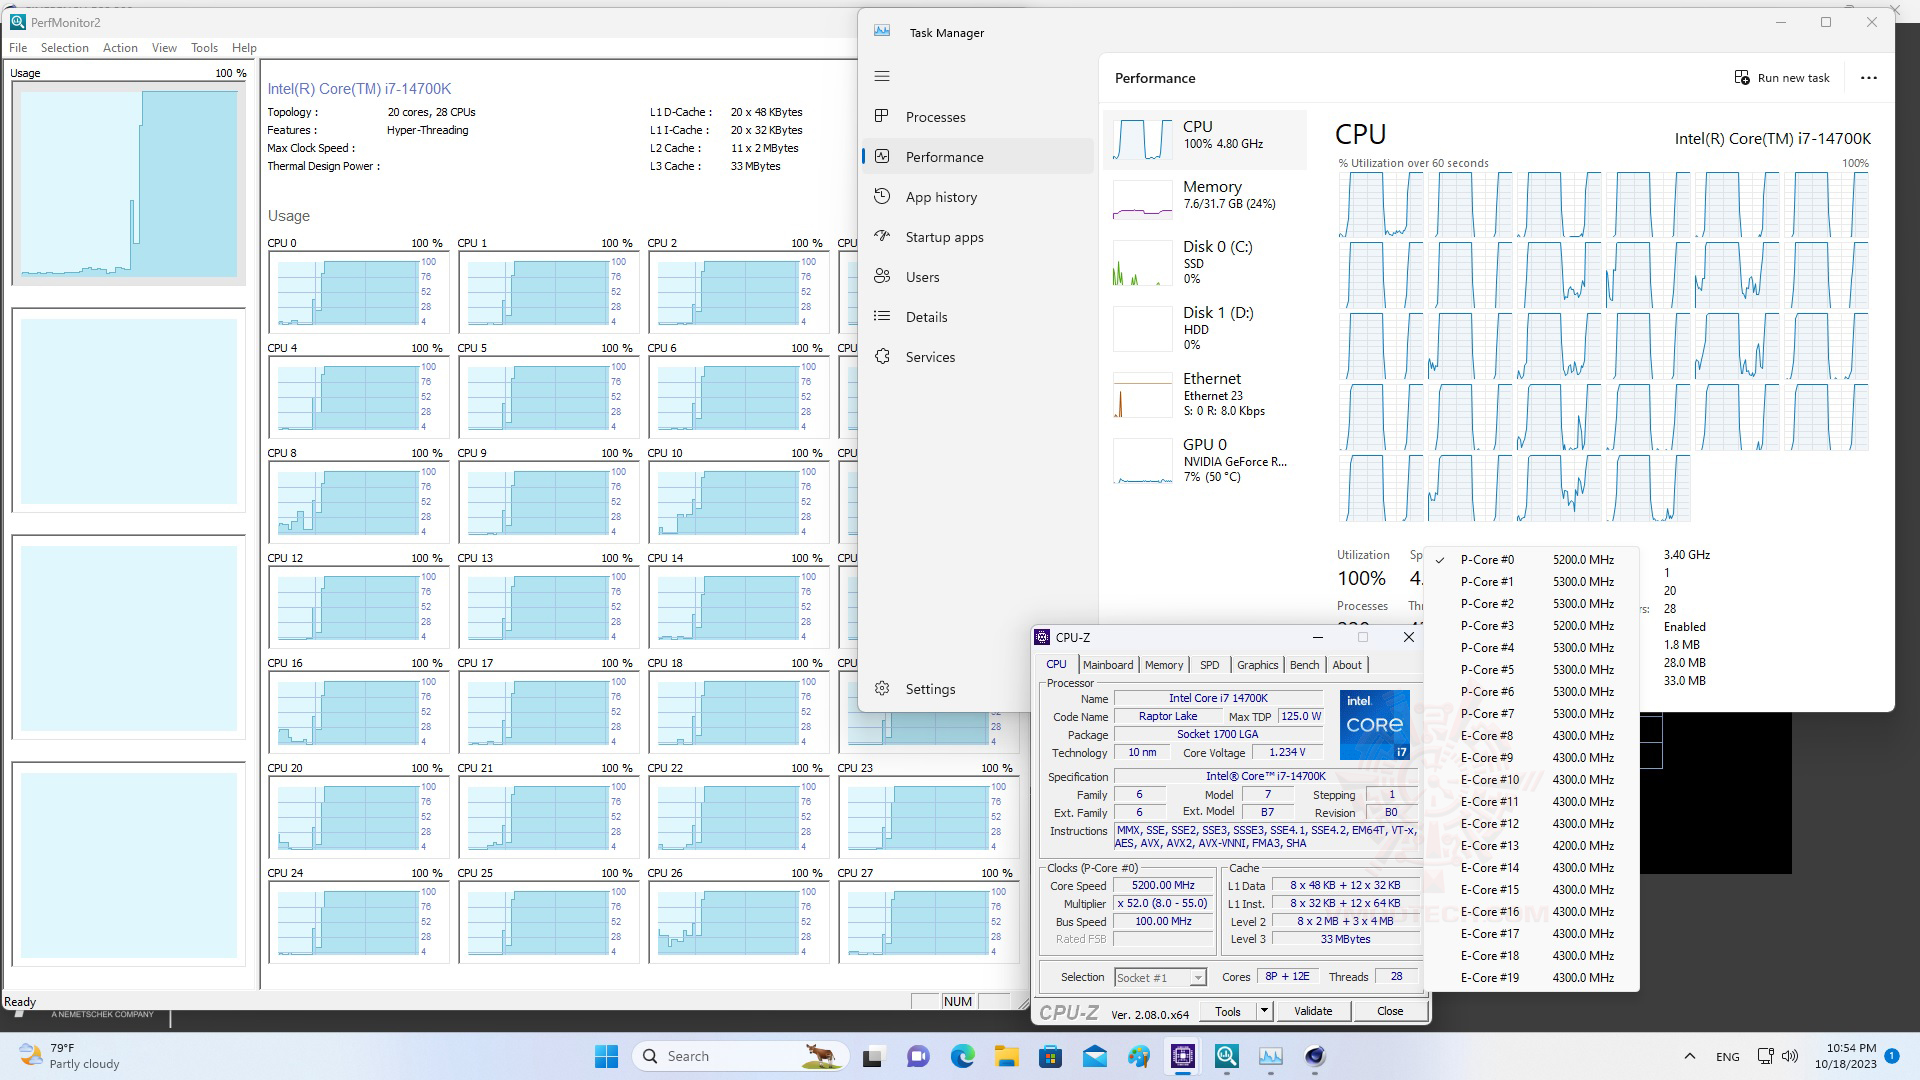Open App history in Task Manager
Viewport: 1920px width, 1080px height.
pos(940,197)
